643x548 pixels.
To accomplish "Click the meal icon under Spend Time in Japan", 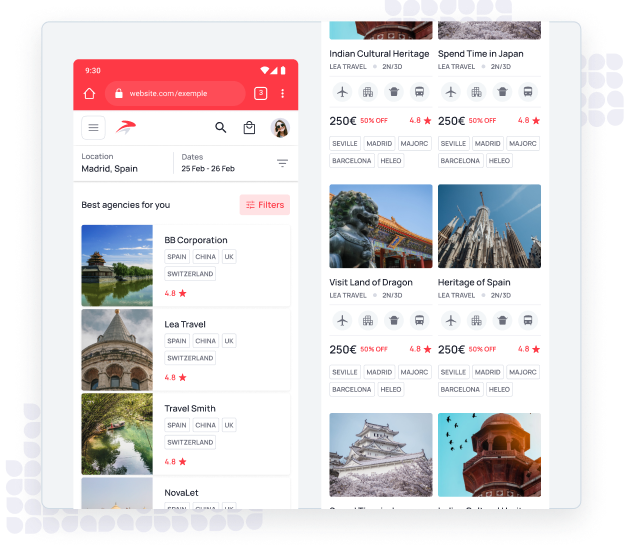I will (x=502, y=92).
